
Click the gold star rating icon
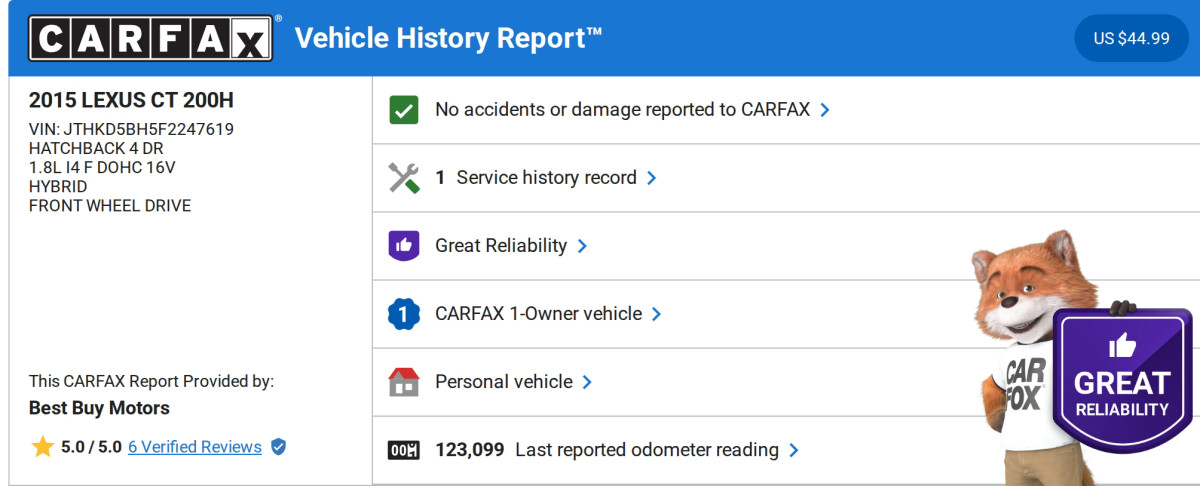(x=42, y=447)
